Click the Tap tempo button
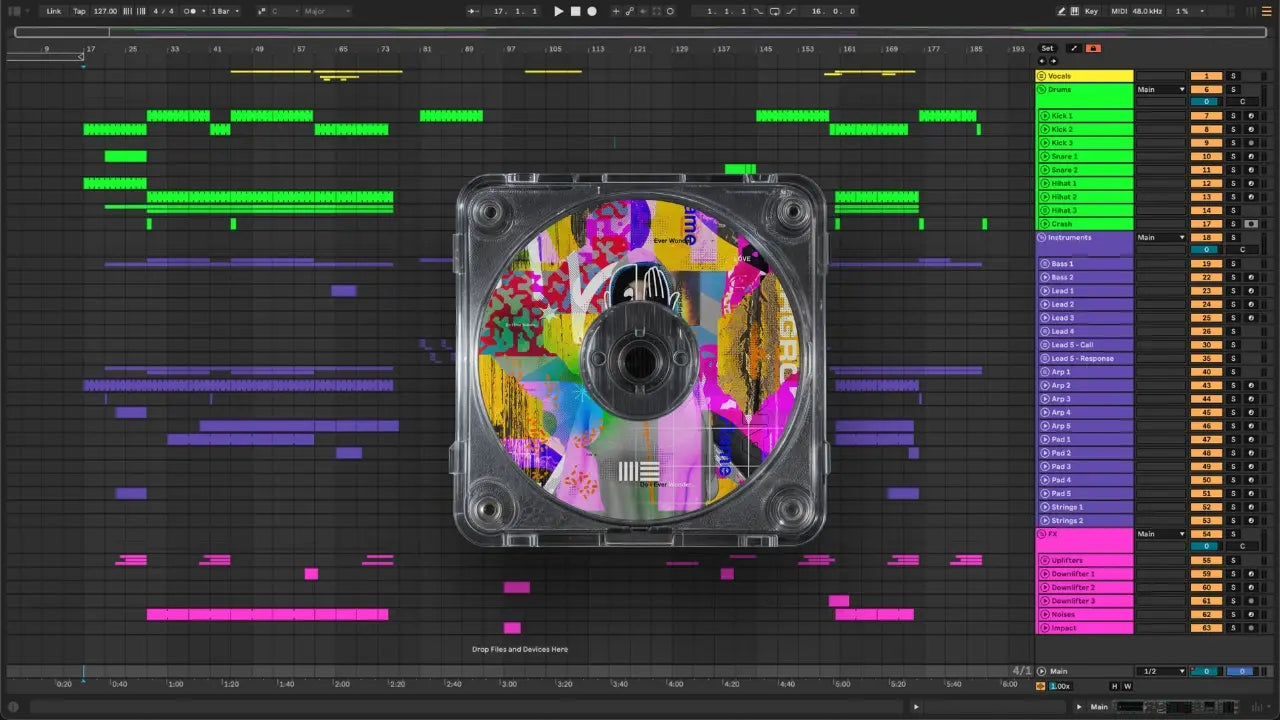The image size is (1280, 720). pyautogui.click(x=79, y=11)
